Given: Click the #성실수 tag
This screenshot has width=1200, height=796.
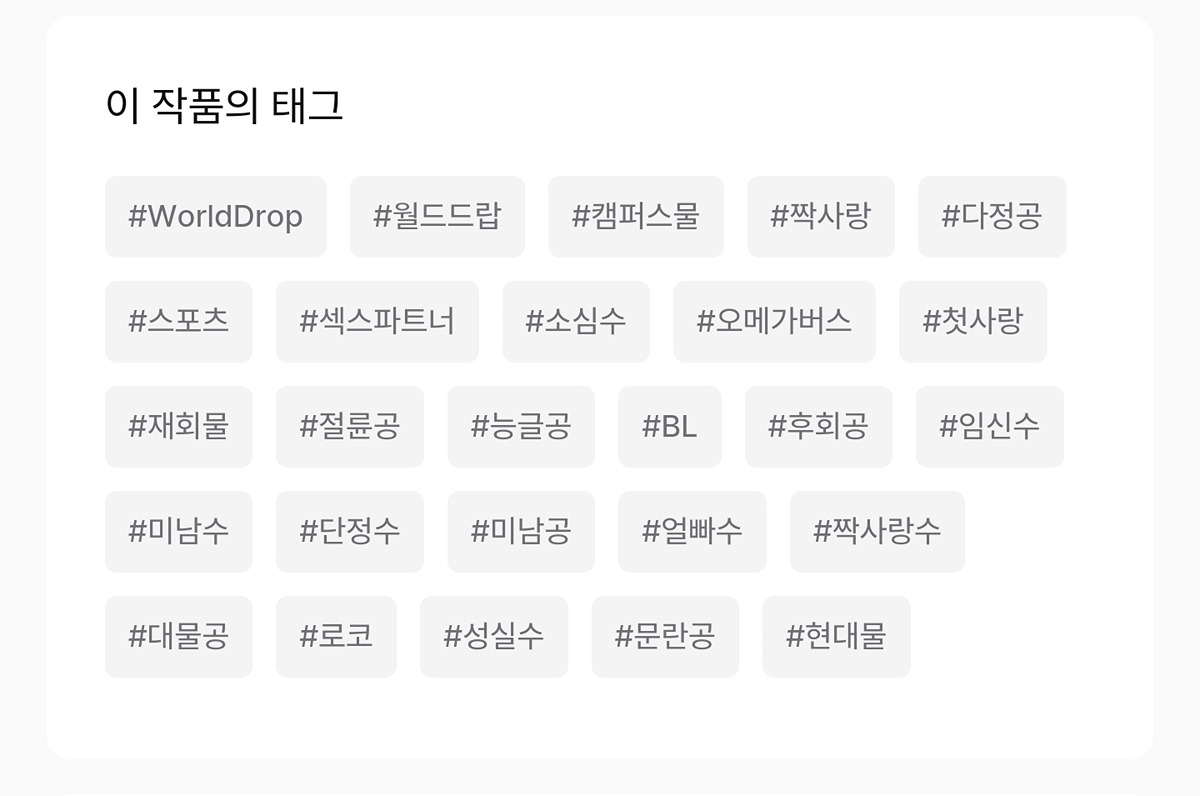Looking at the screenshot, I should (494, 636).
